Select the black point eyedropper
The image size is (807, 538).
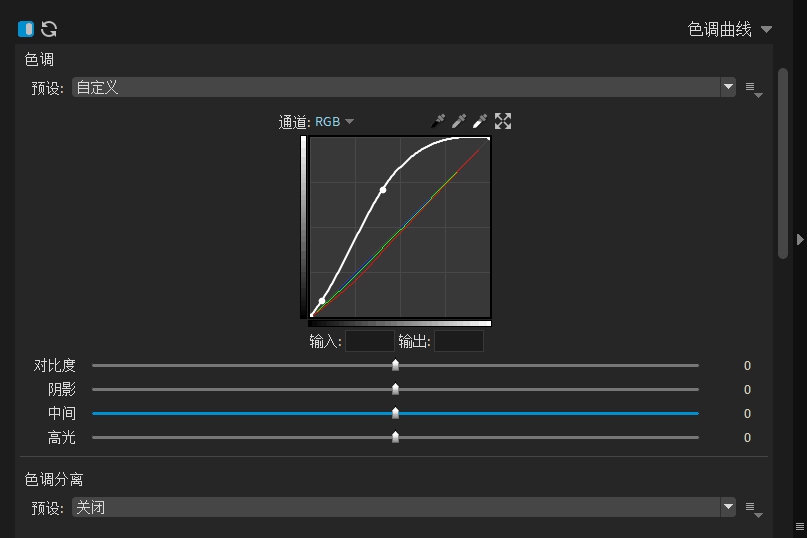tap(438, 121)
